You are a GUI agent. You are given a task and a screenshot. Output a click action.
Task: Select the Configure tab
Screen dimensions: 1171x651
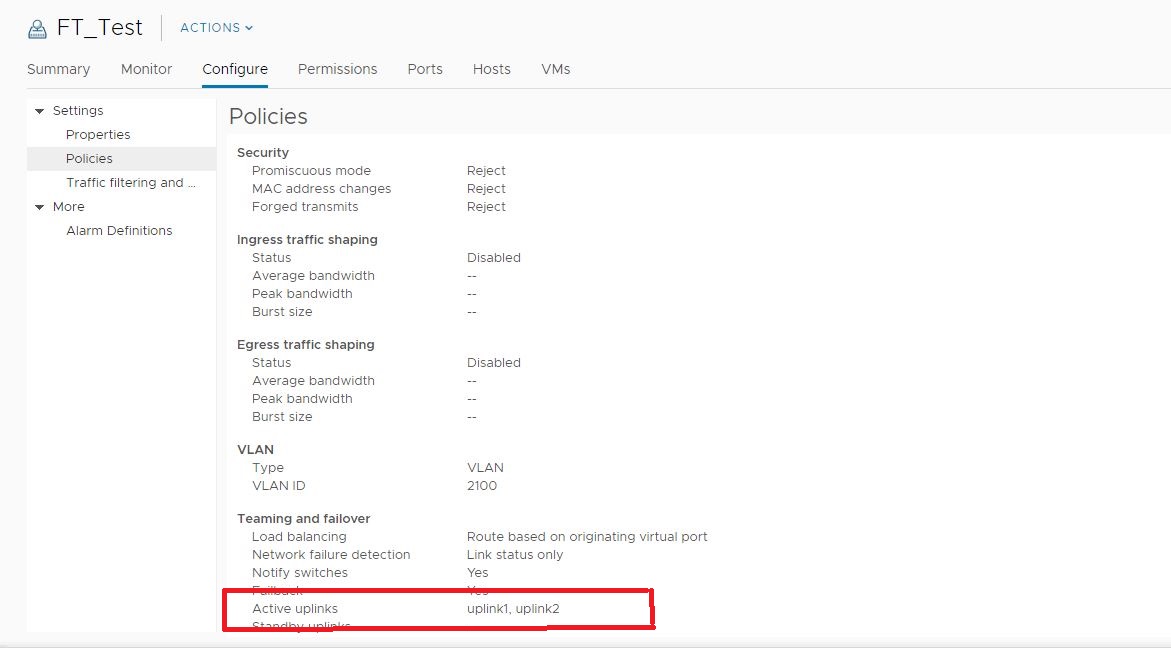click(x=235, y=69)
